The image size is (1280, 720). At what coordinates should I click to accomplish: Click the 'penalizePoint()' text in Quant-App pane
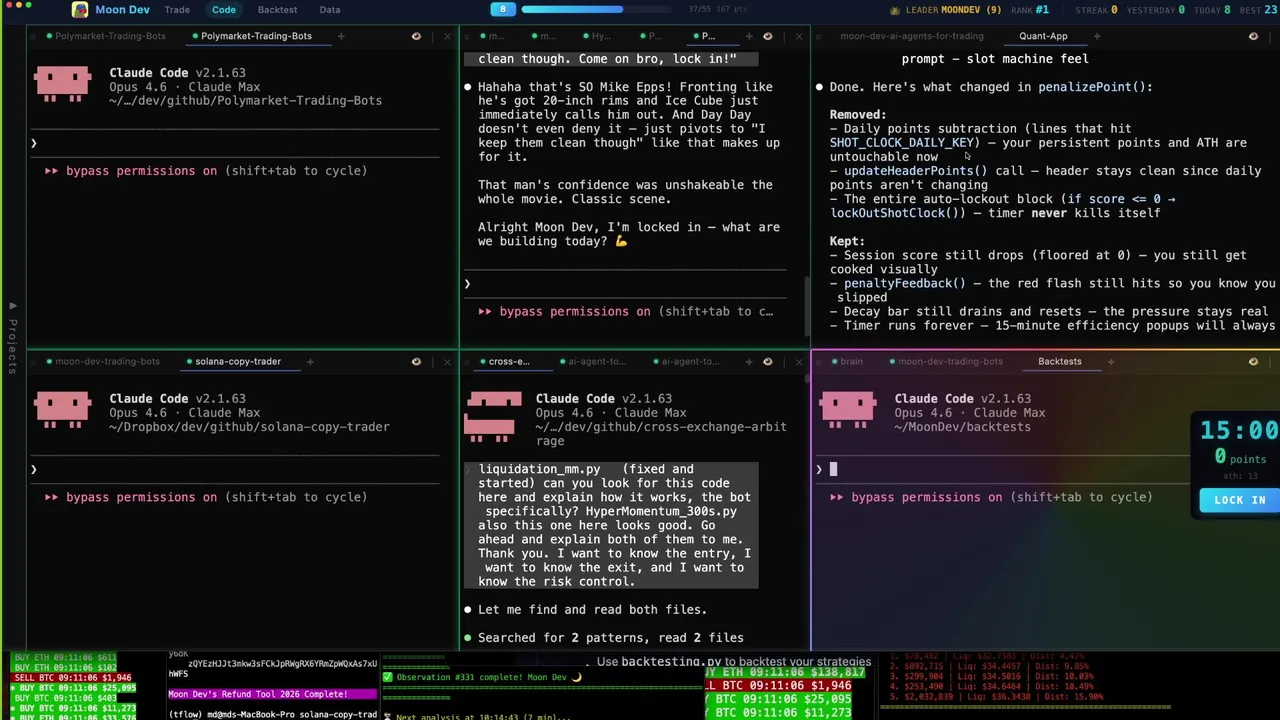point(1091,87)
